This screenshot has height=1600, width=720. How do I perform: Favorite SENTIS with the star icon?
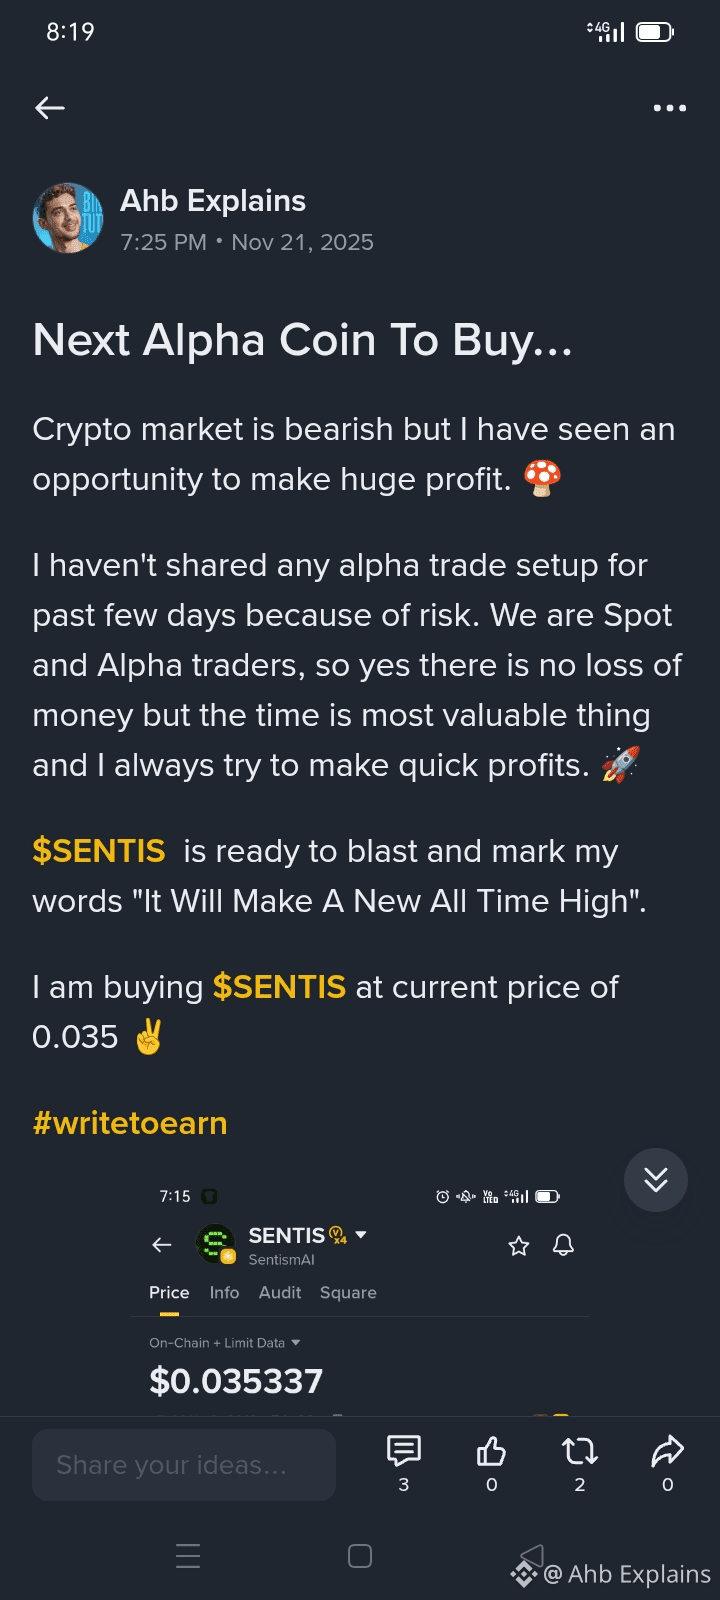pos(518,1246)
